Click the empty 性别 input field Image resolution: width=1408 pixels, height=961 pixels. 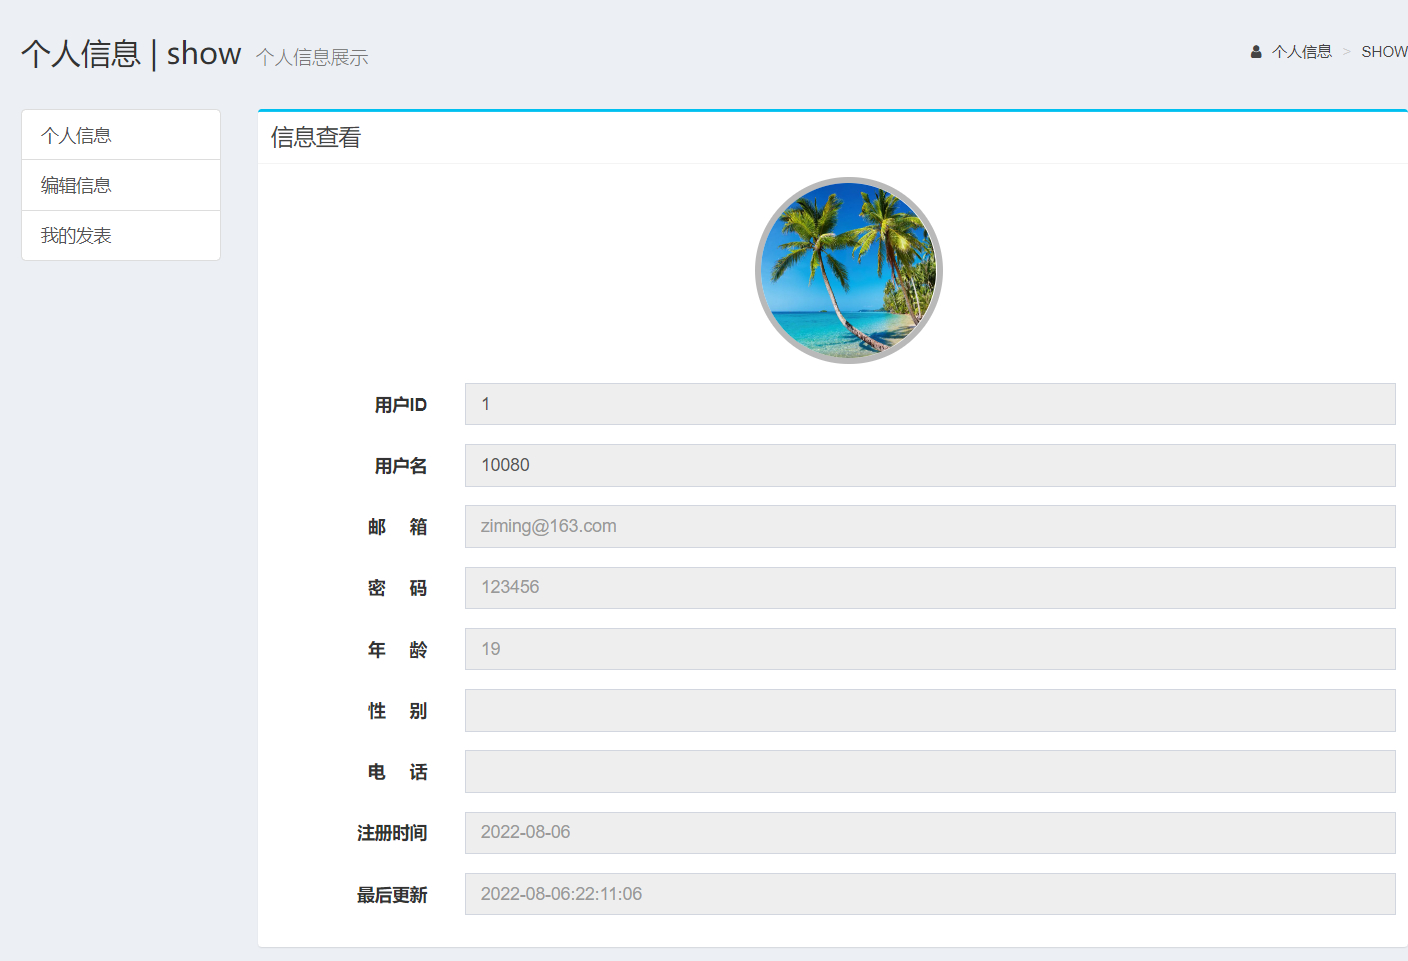(x=929, y=710)
